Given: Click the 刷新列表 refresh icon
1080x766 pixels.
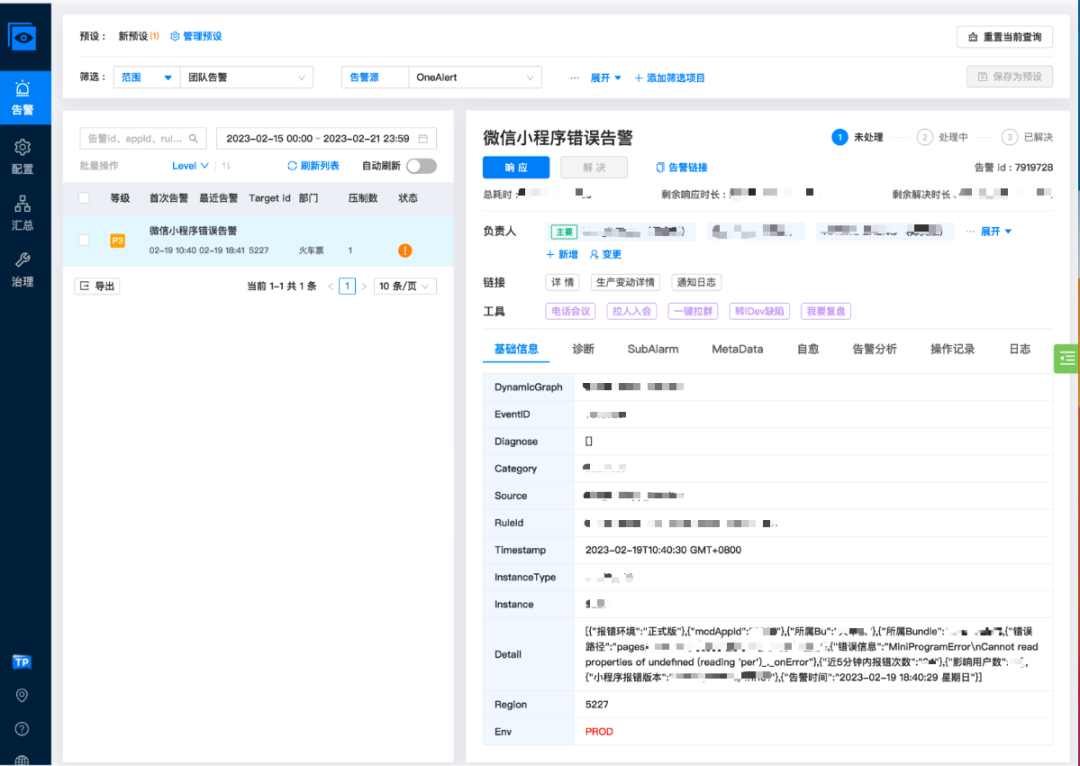Looking at the screenshot, I should point(292,166).
